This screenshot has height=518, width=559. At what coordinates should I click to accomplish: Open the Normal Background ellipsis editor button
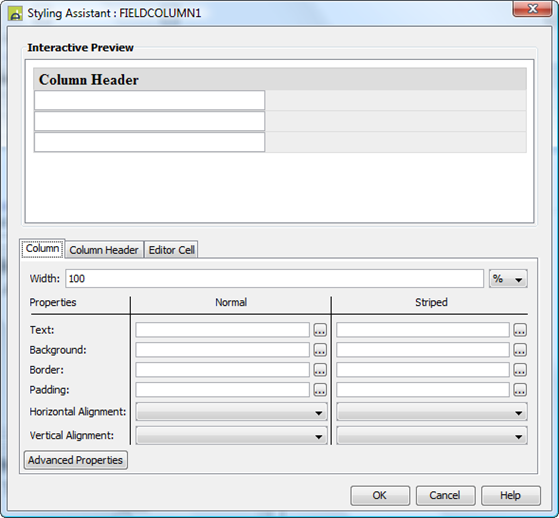320,350
